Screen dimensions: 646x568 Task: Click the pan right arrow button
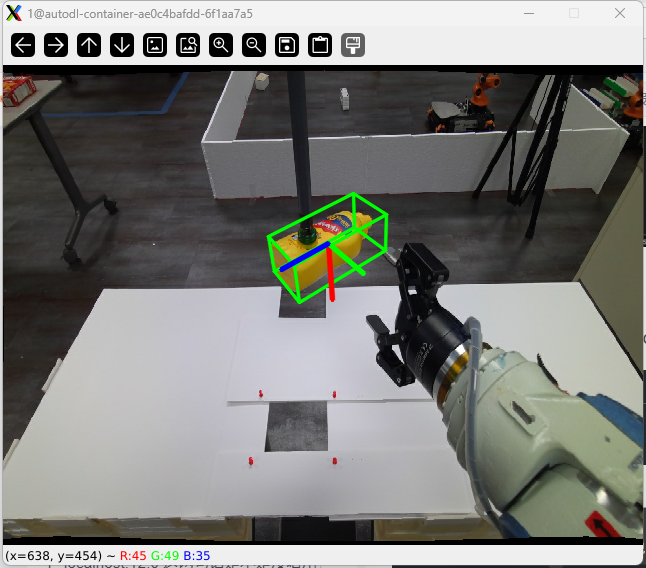point(56,45)
